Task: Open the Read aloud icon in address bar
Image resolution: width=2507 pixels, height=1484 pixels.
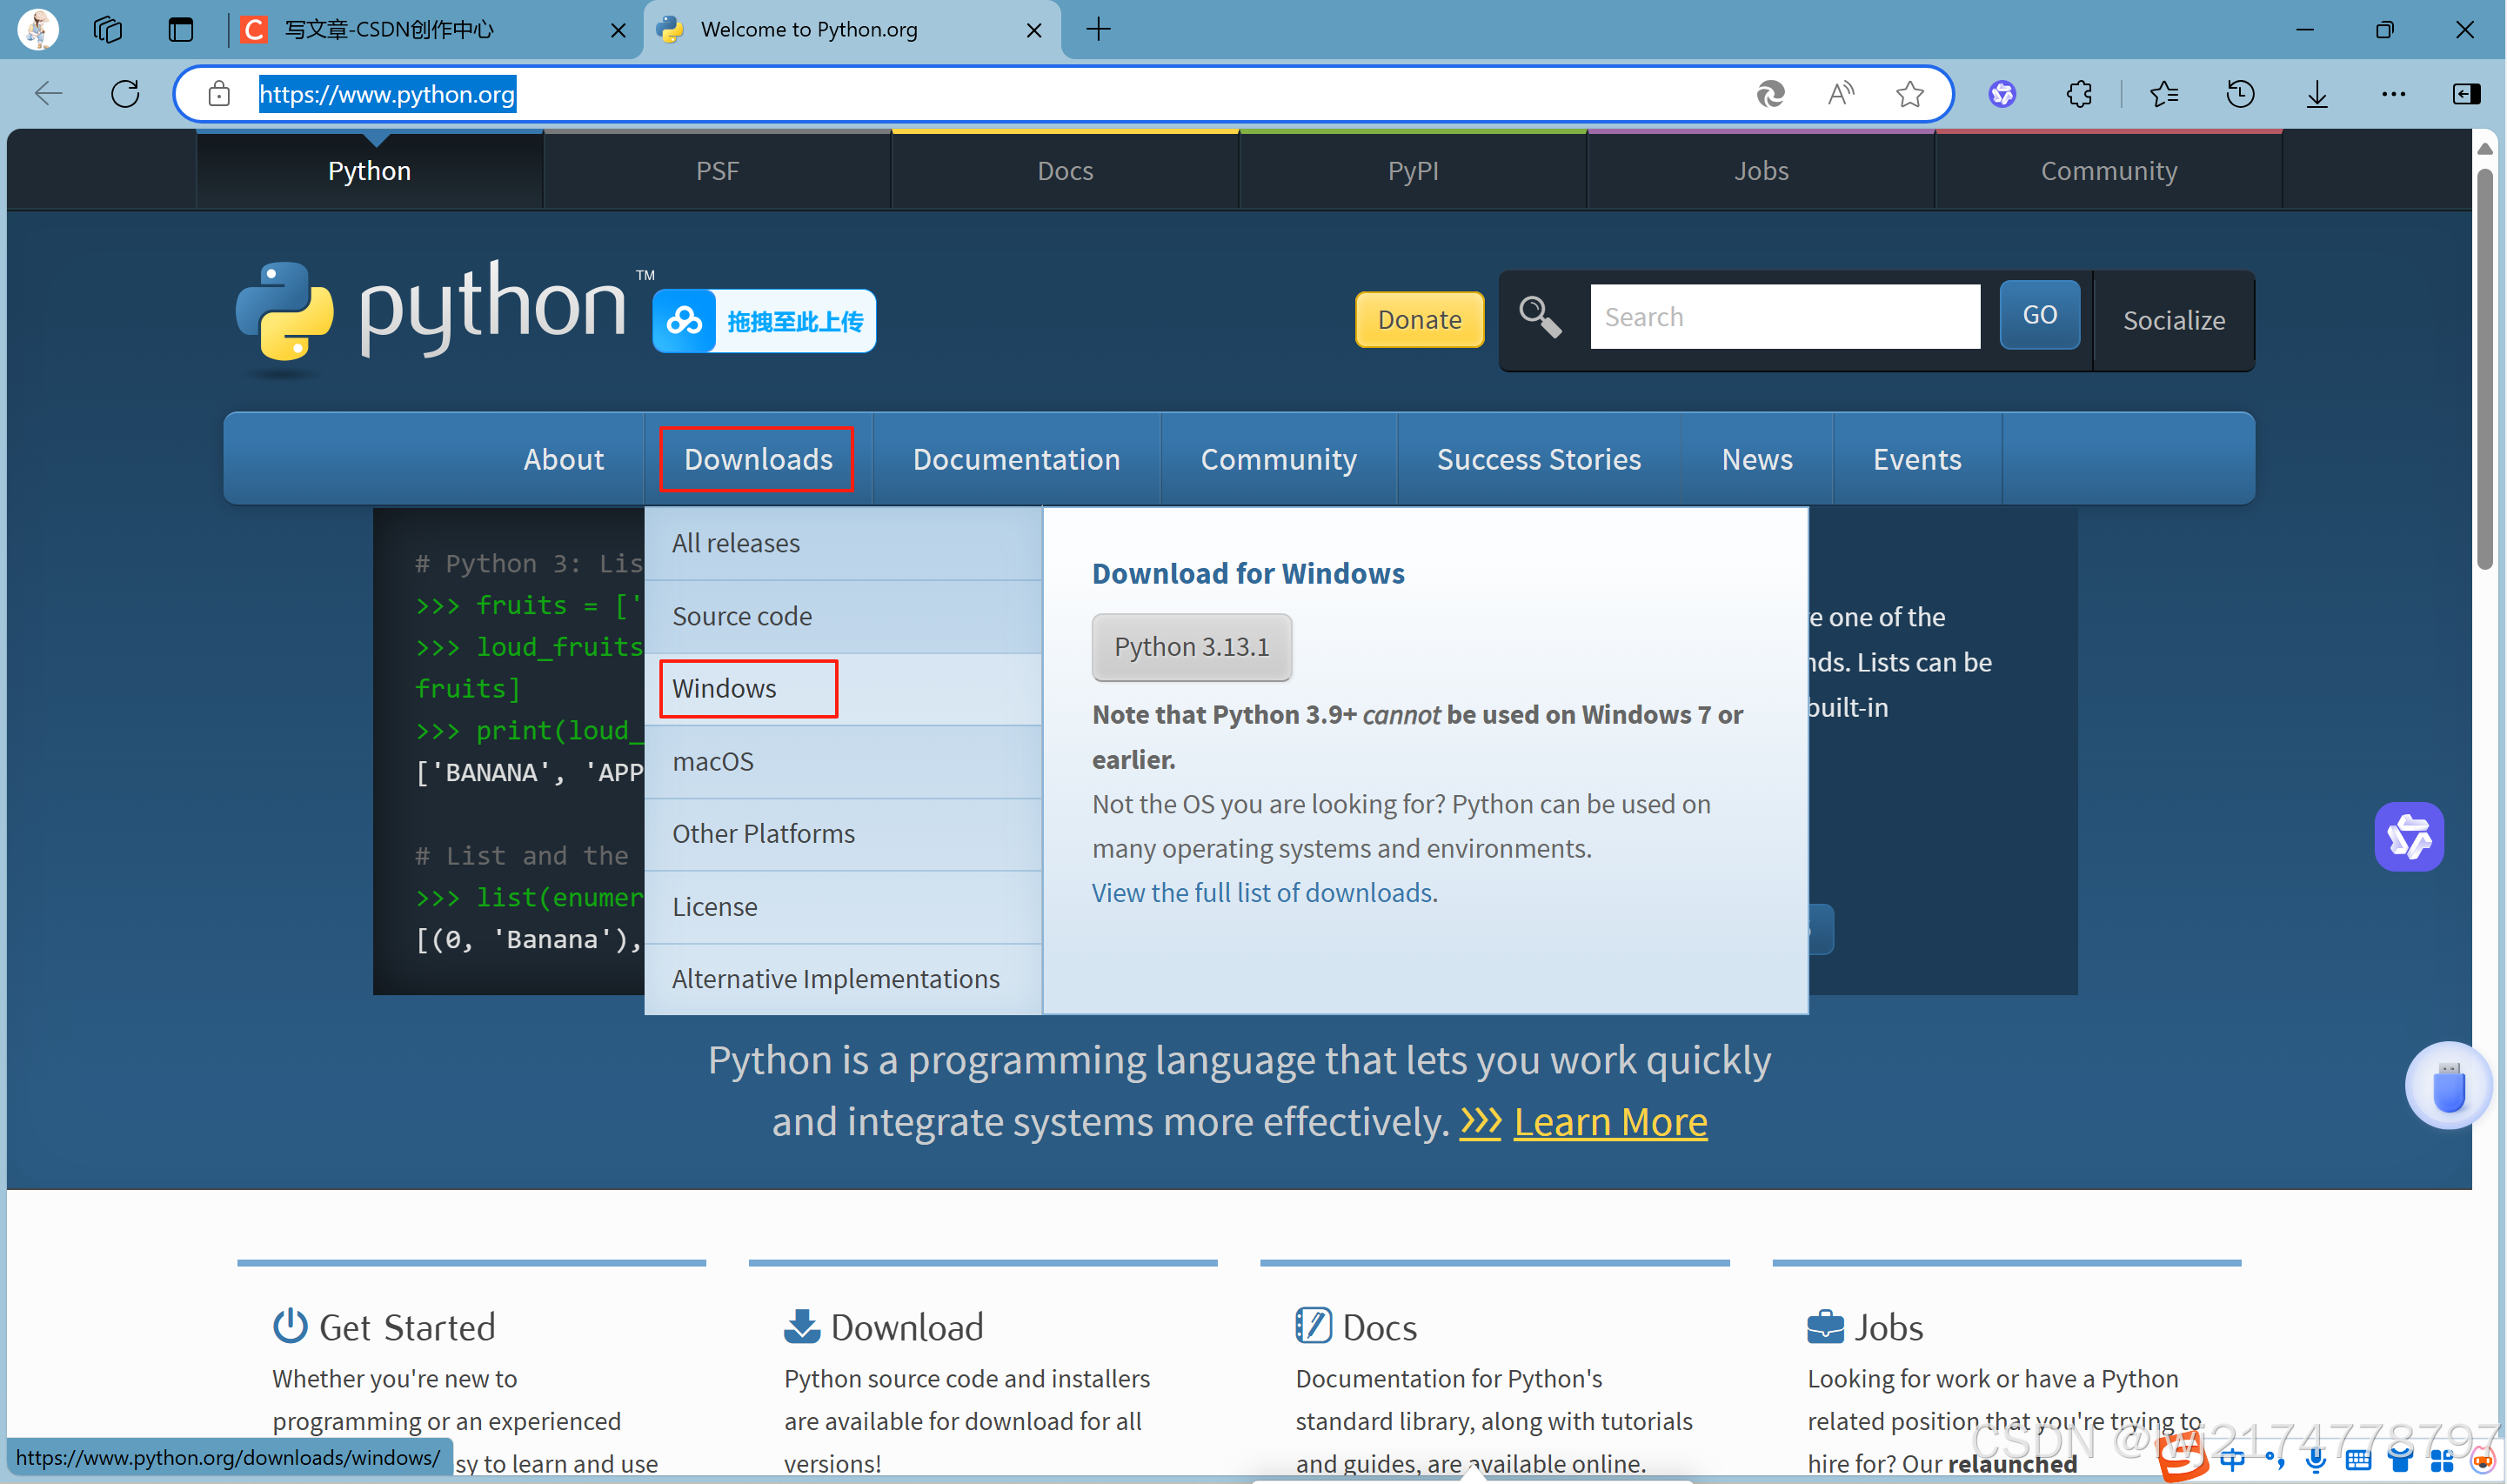Action: pyautogui.click(x=1840, y=94)
